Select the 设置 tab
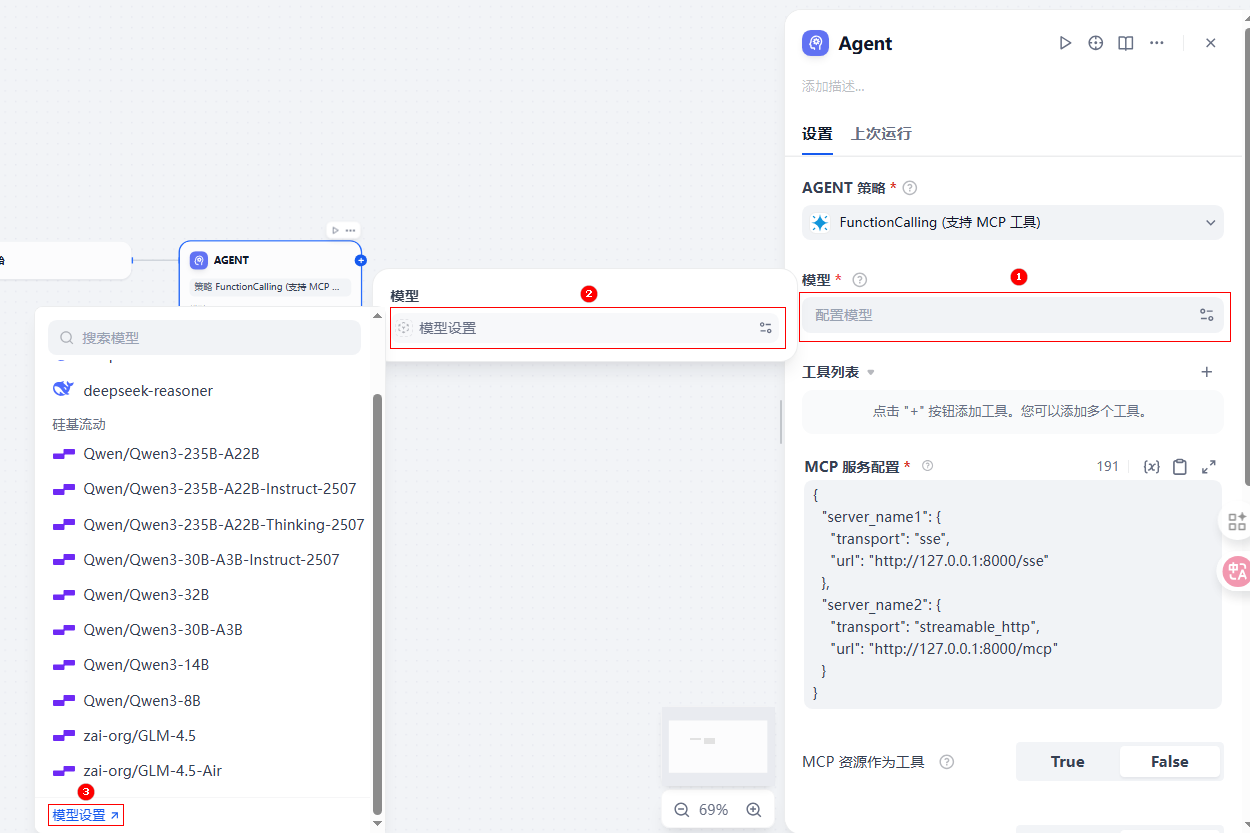Image resolution: width=1250 pixels, height=833 pixels. pyautogui.click(x=817, y=134)
